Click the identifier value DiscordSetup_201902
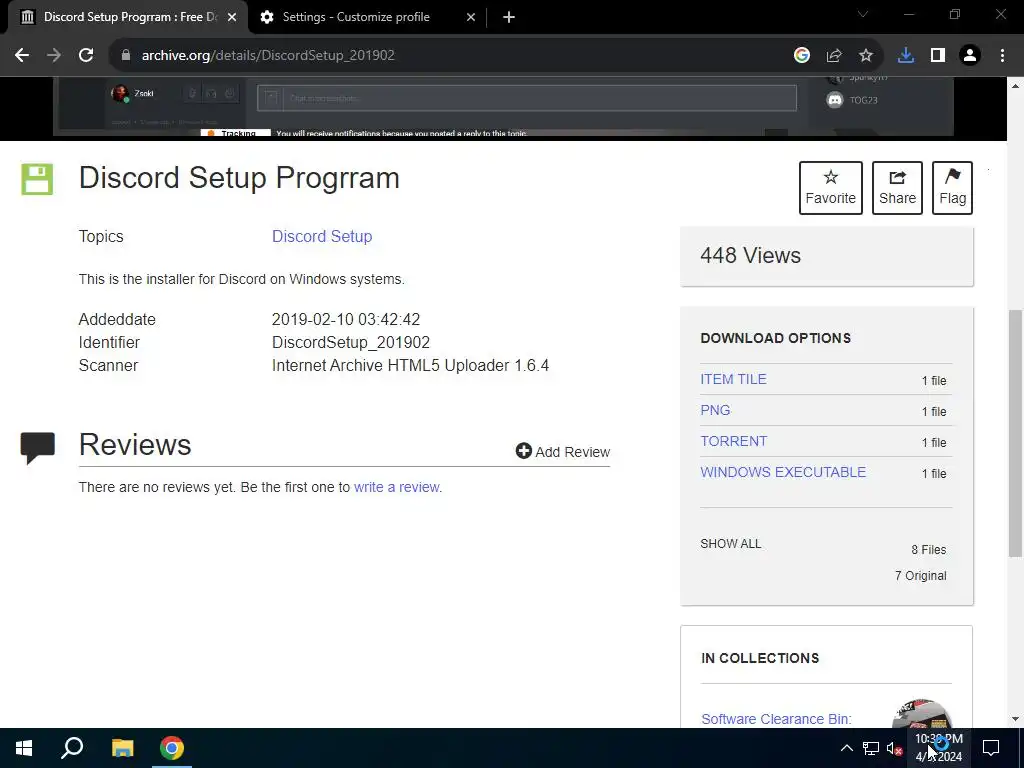 click(351, 342)
